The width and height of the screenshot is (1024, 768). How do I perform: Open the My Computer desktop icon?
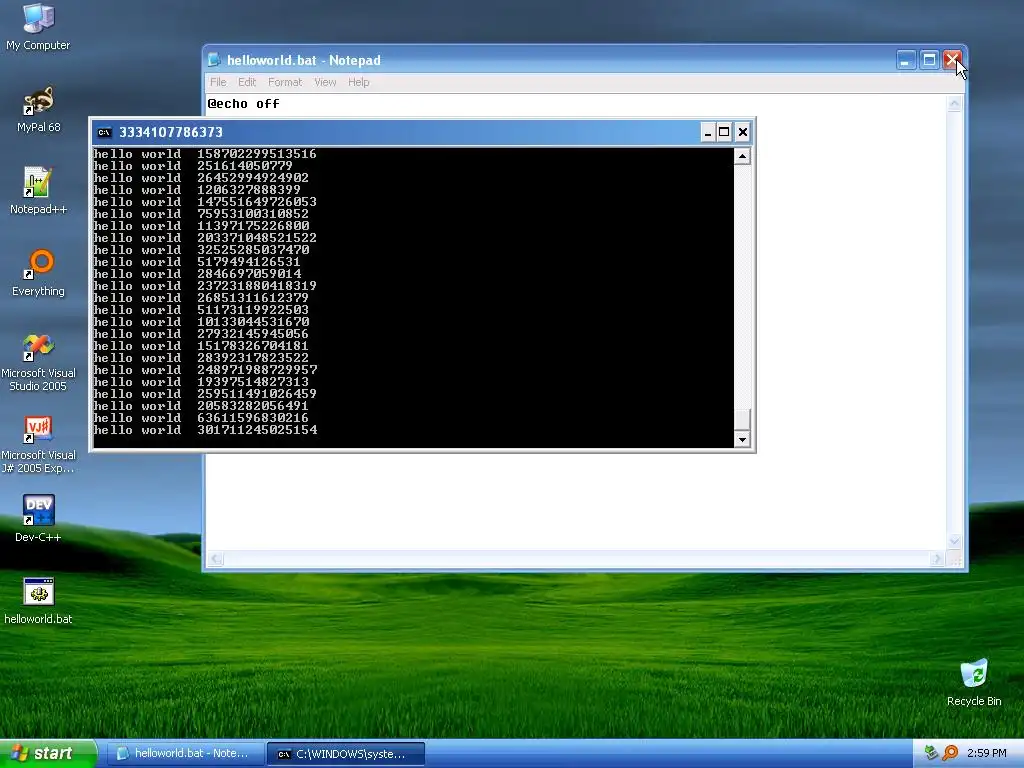(39, 27)
